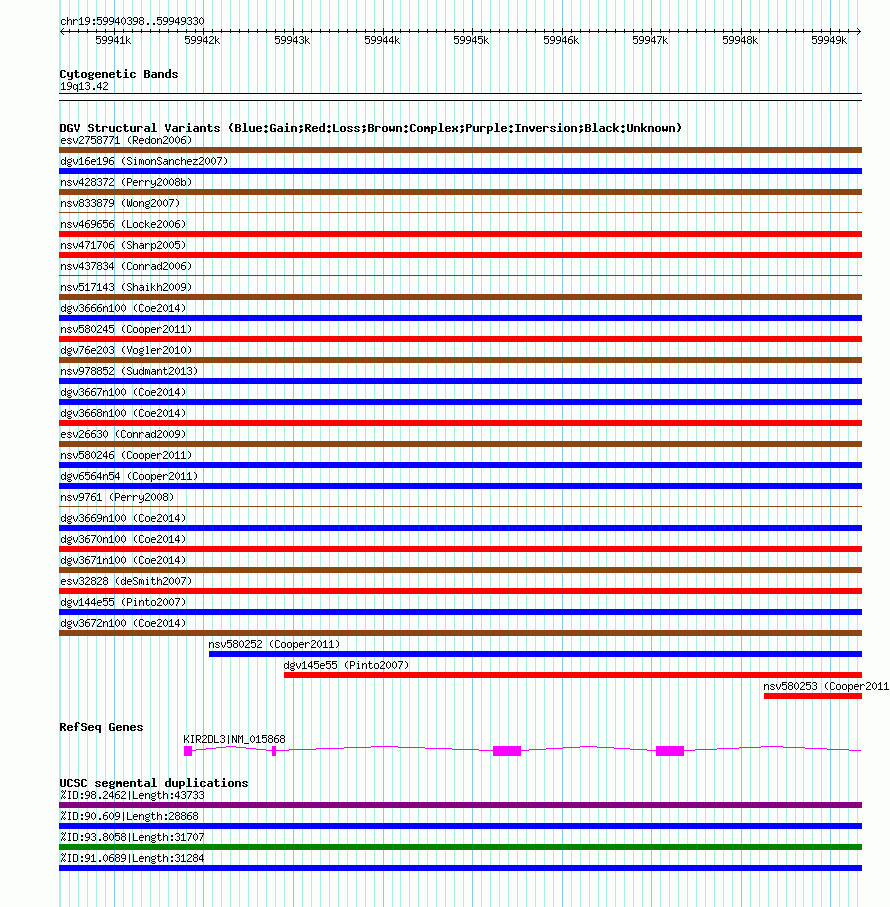The height and width of the screenshot is (907, 890).
Task: Click the short red bar under nsv580253
Action: pos(813,696)
